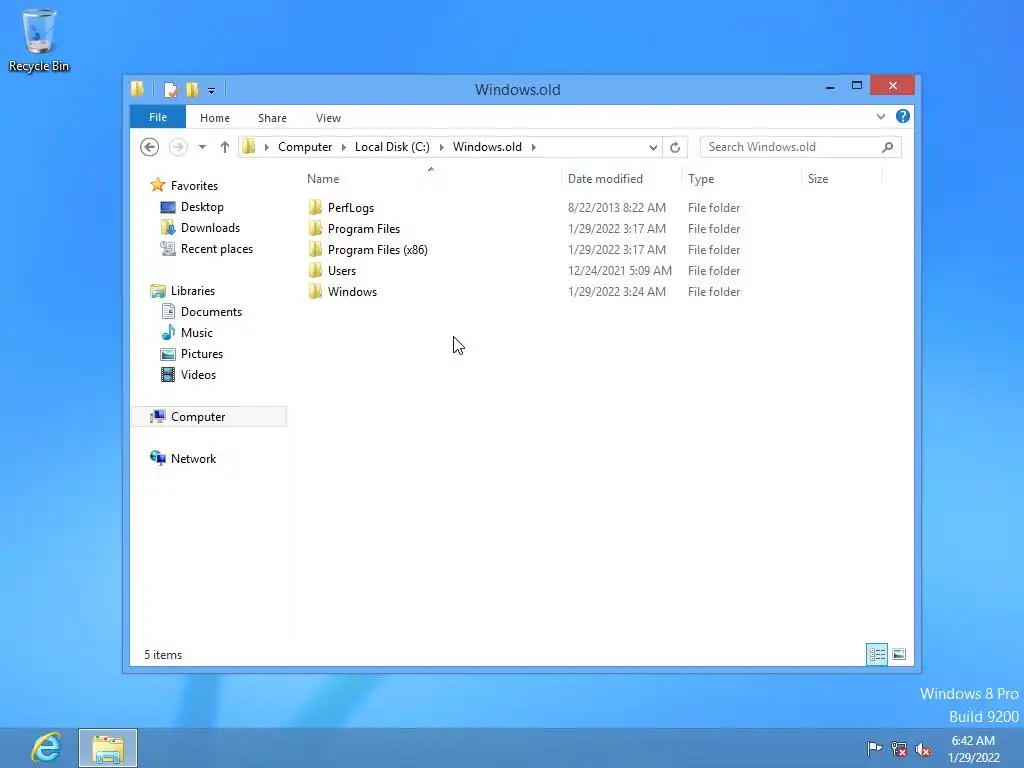Open the Action Center flag tray icon
1024x768 pixels.
[874, 748]
